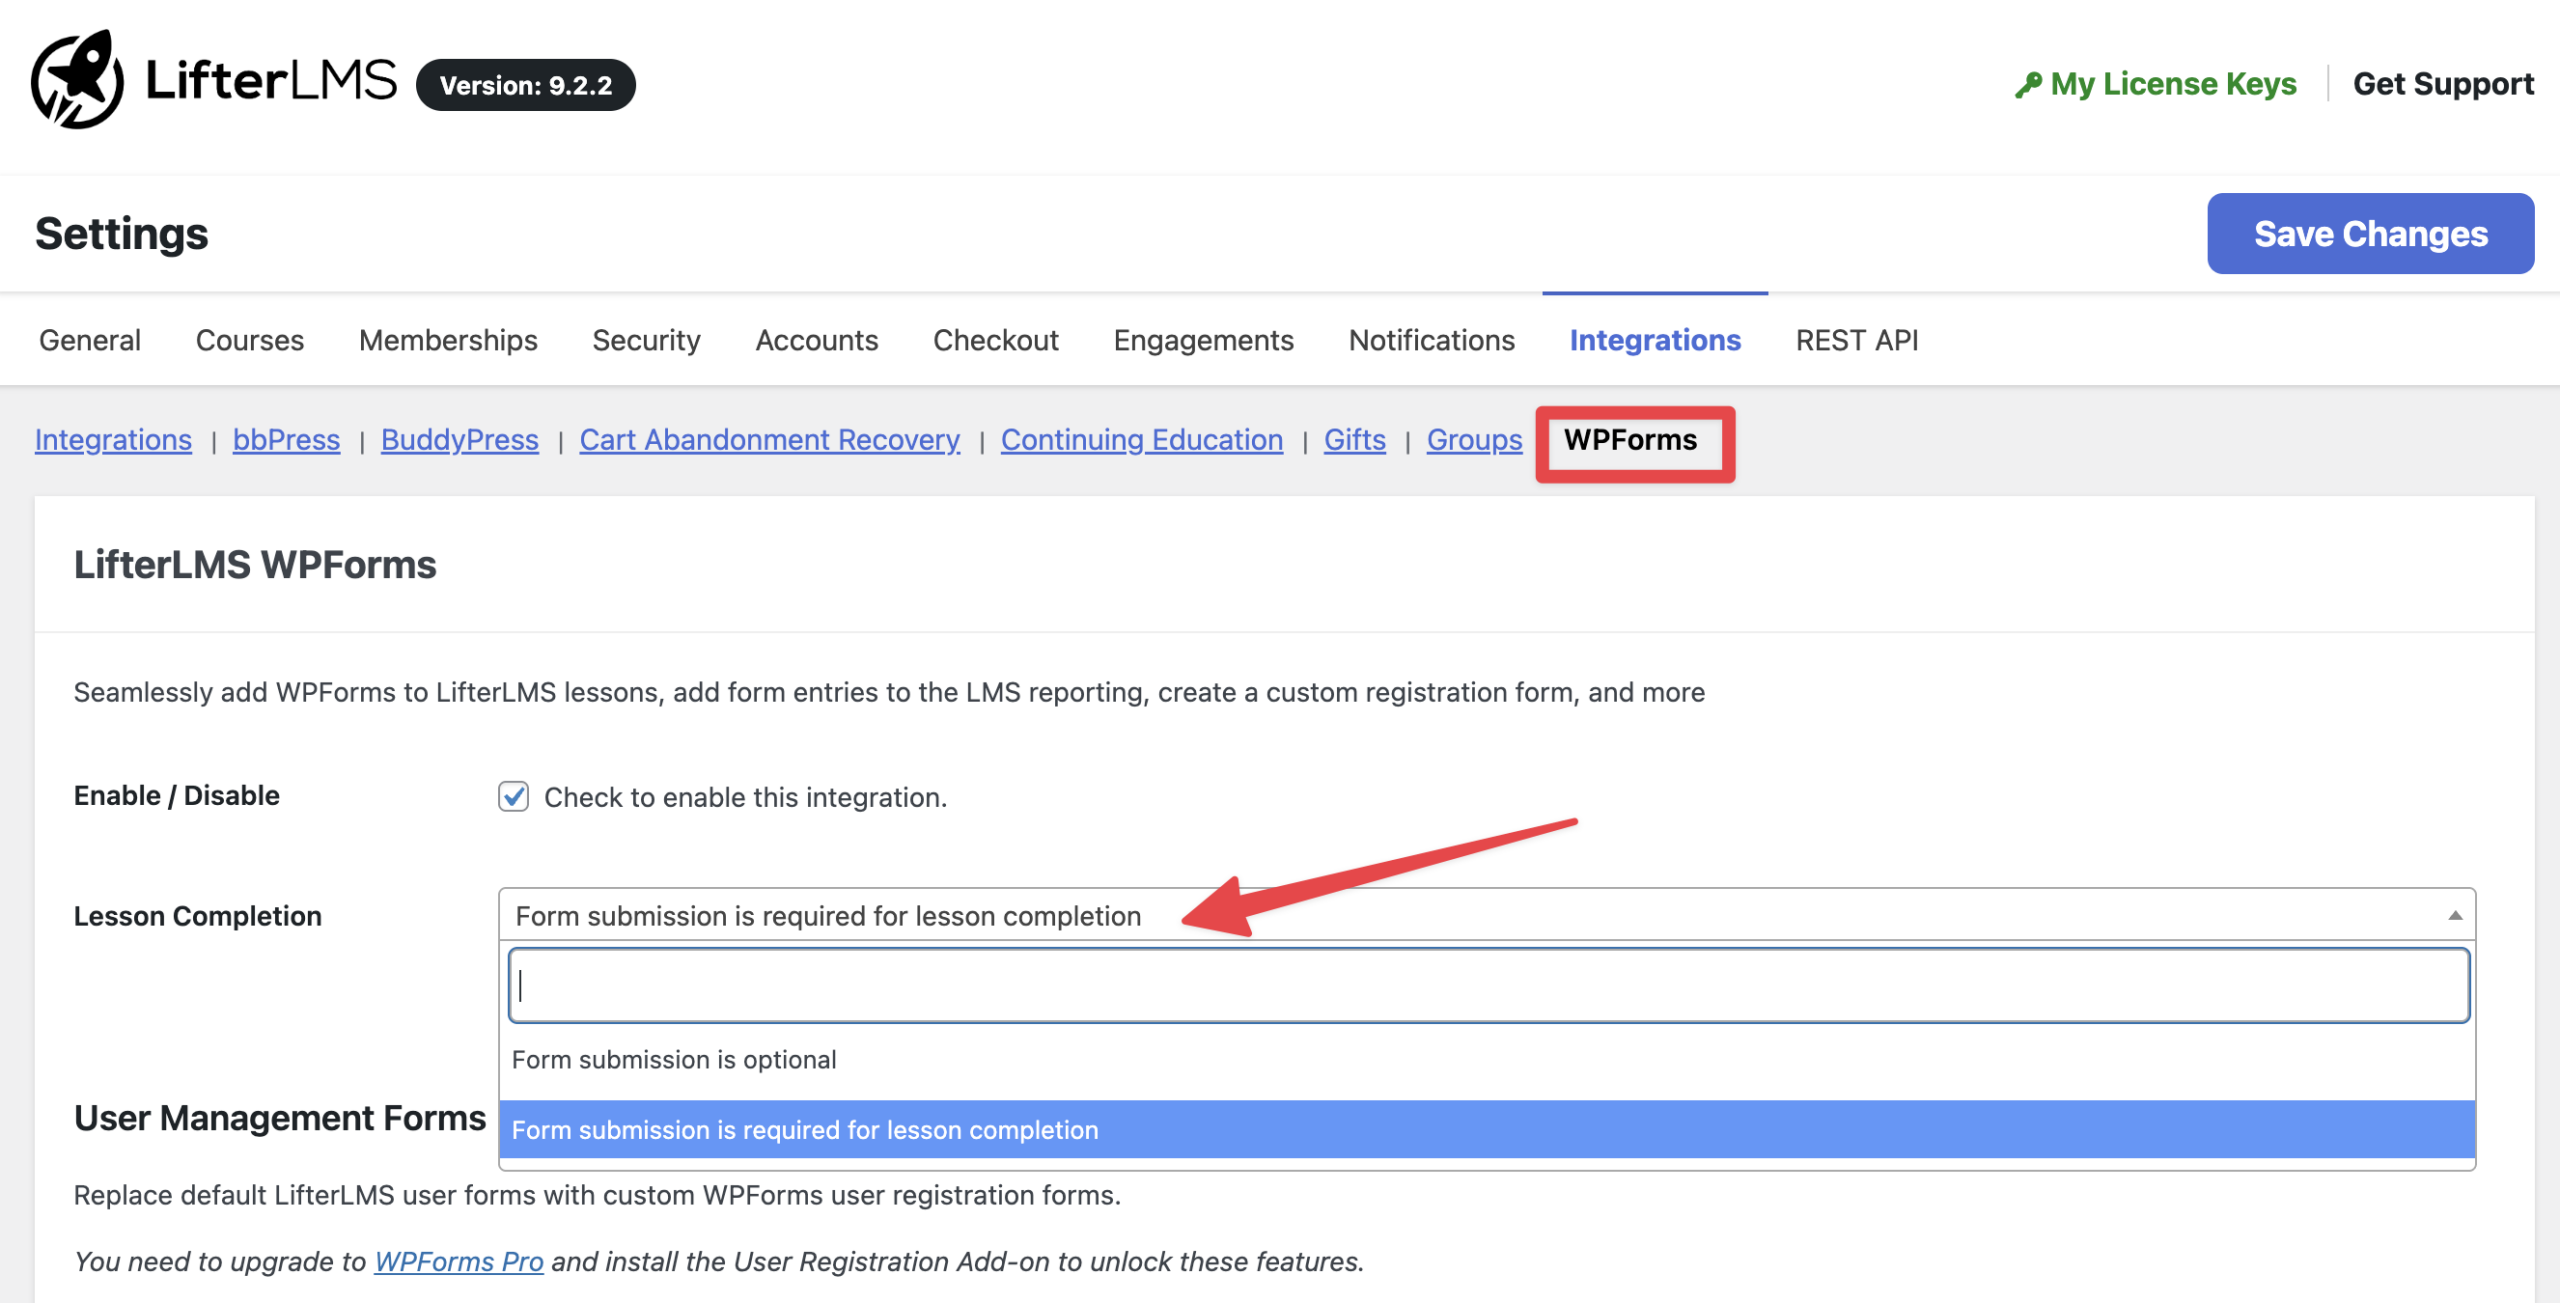Open the REST API settings tab
Screen dimensions: 2560x1303
click(x=1856, y=341)
